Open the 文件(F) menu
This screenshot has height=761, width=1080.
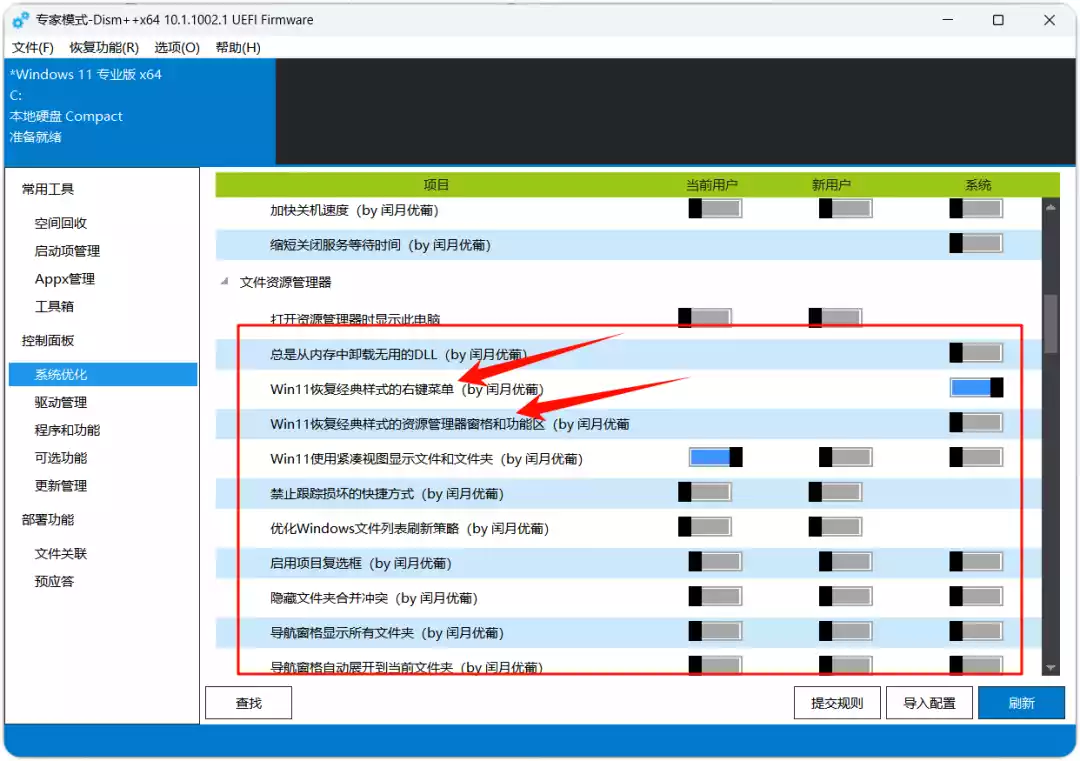pos(32,48)
